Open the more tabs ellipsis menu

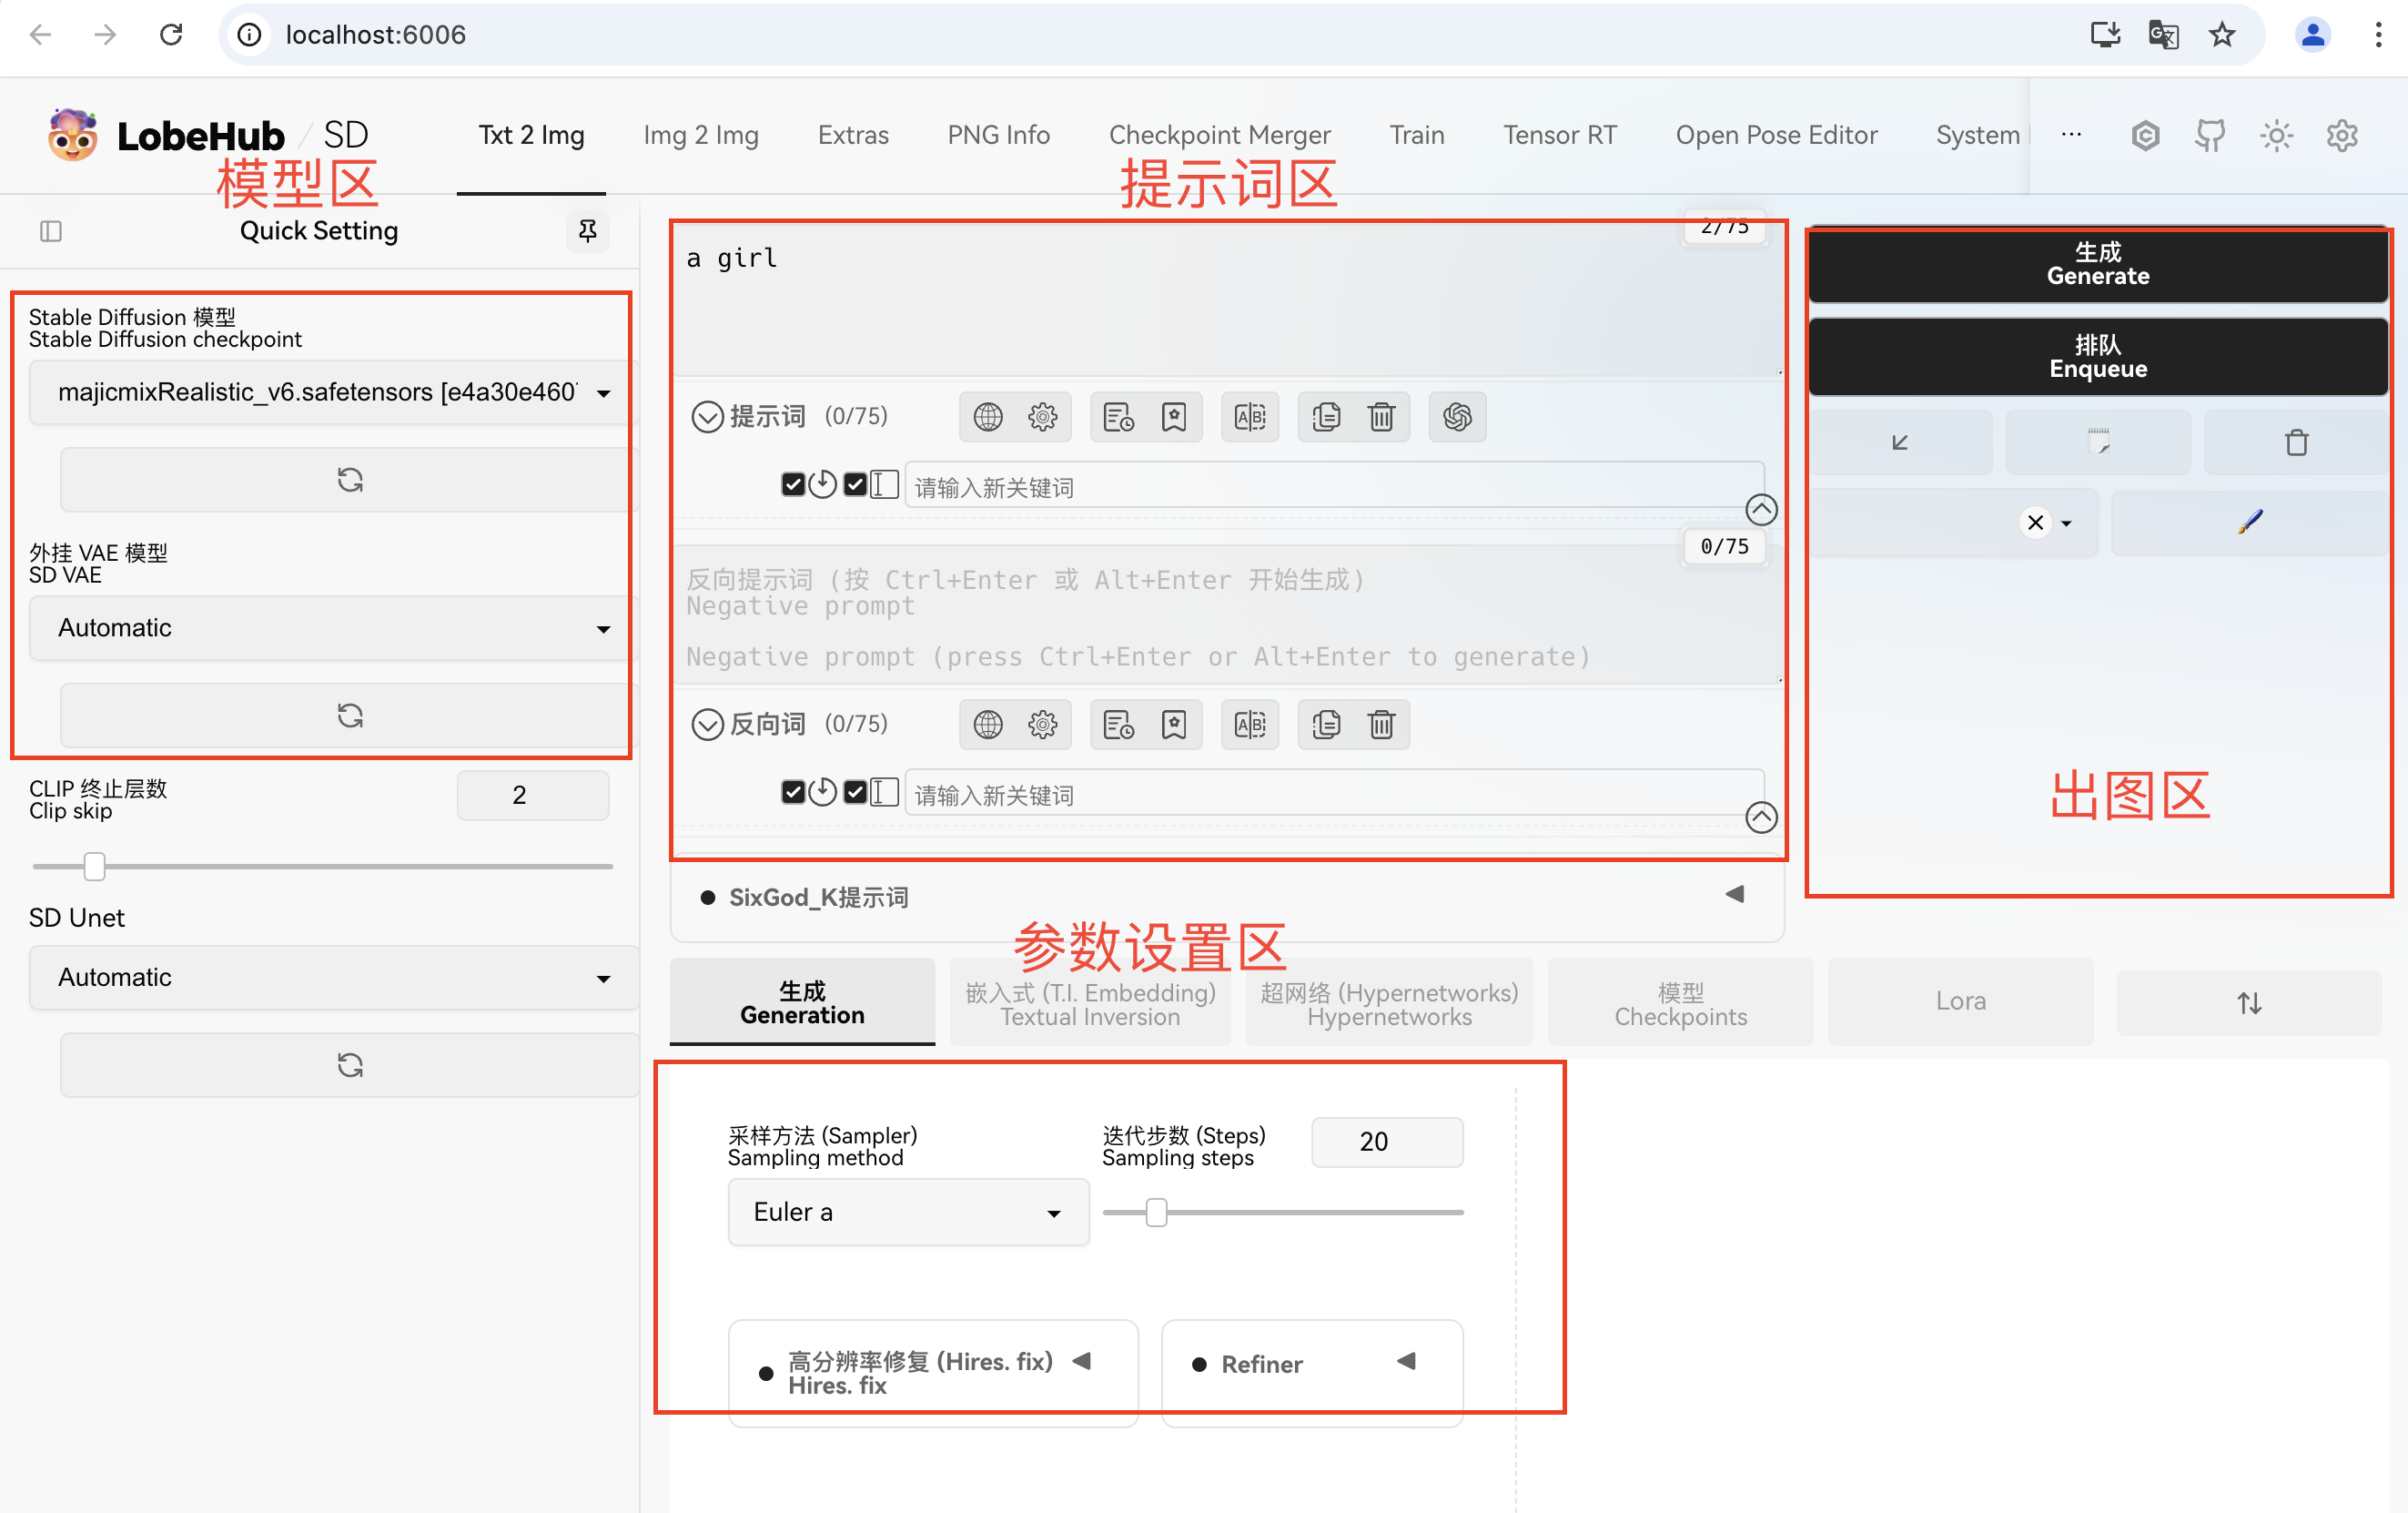[2071, 135]
